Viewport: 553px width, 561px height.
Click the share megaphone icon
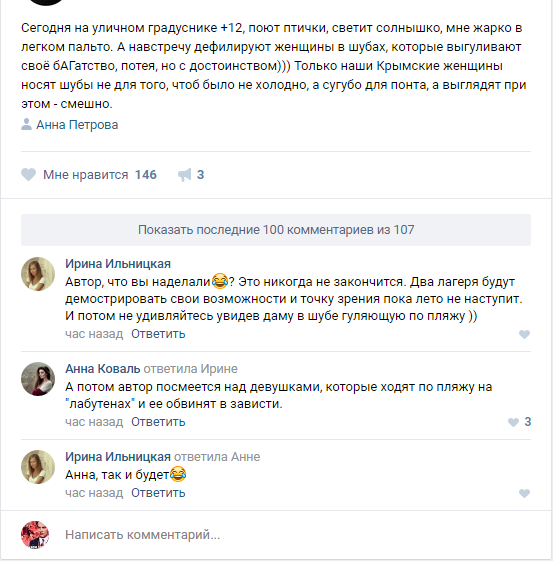(185, 175)
